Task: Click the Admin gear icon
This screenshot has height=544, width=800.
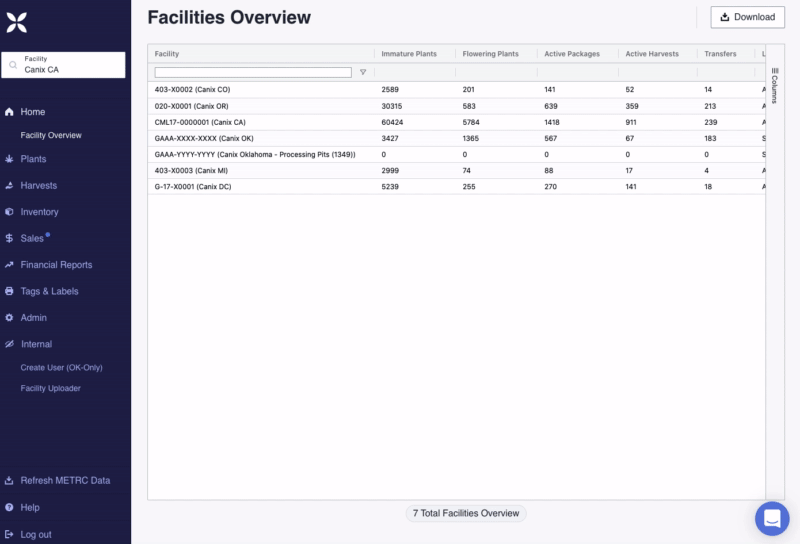Action: point(9,317)
